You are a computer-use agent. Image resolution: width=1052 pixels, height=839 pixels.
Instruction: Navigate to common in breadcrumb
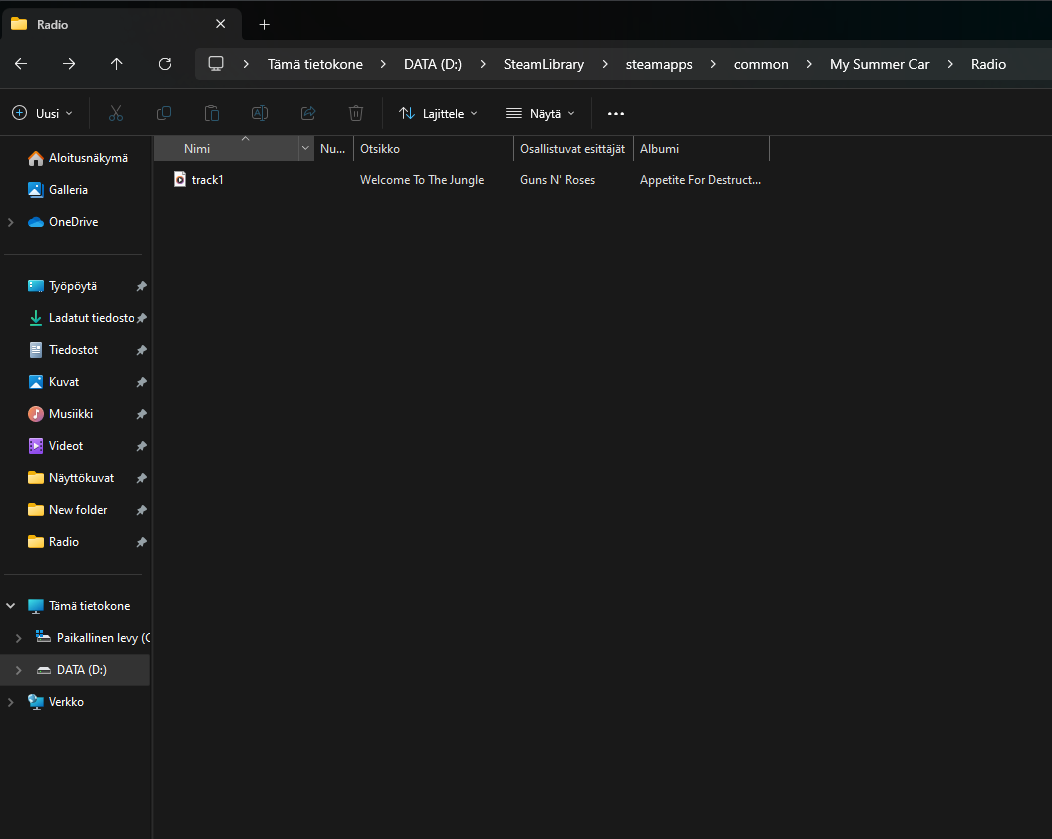(x=761, y=64)
